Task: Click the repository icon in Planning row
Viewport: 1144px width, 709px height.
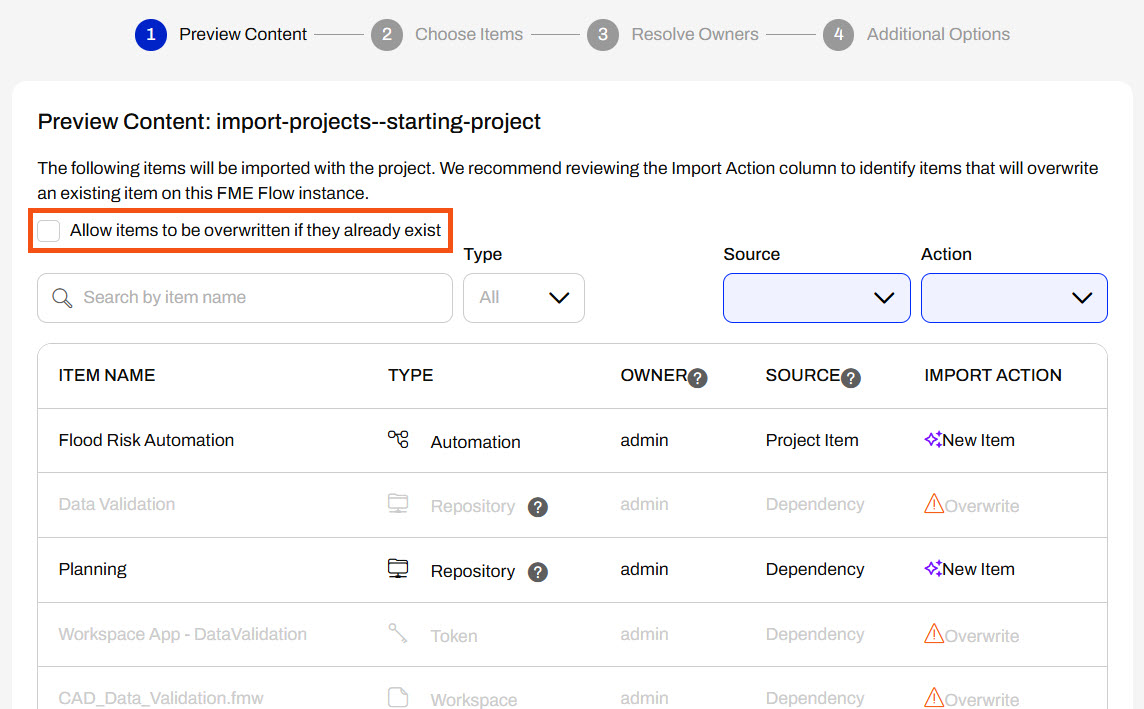Action: point(398,569)
